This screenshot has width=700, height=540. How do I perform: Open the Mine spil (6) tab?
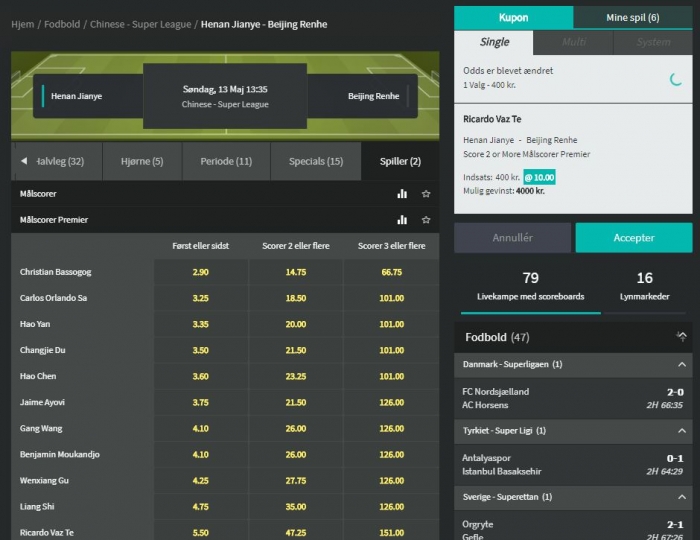click(x=633, y=17)
